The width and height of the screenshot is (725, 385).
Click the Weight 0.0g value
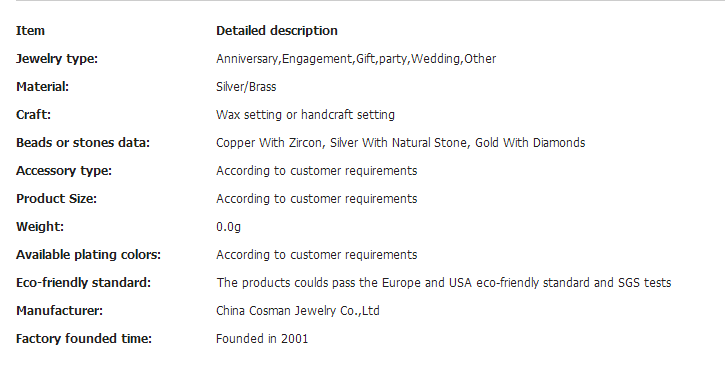pyautogui.click(x=228, y=227)
